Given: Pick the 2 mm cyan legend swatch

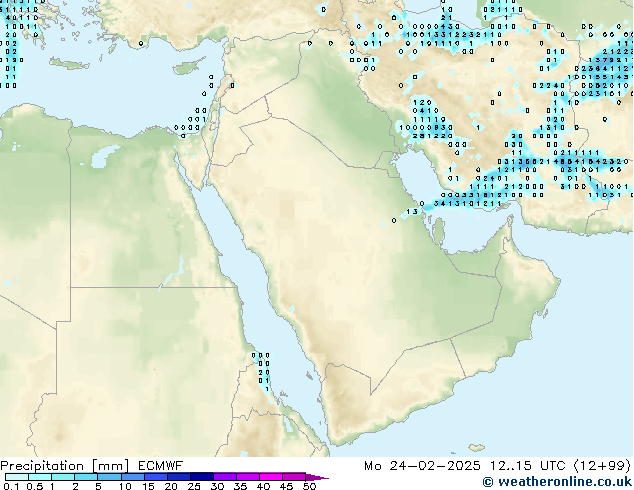Looking at the screenshot, I should tap(83, 477).
